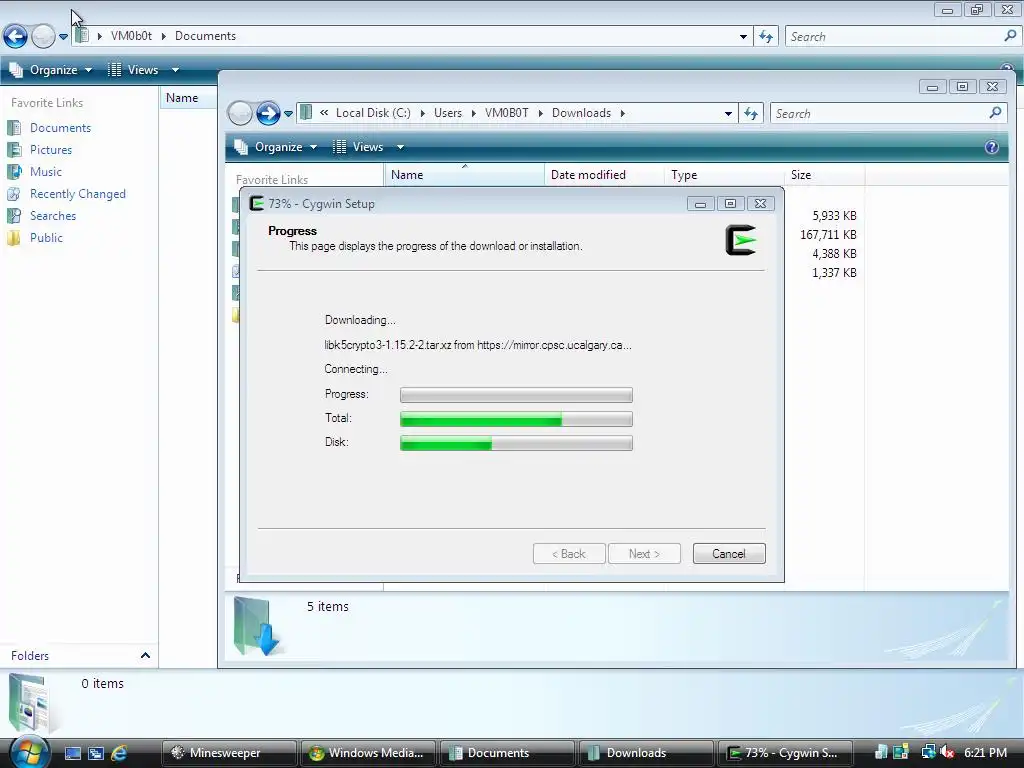
Task: Expand address bar history in Documents window
Action: [x=743, y=37]
